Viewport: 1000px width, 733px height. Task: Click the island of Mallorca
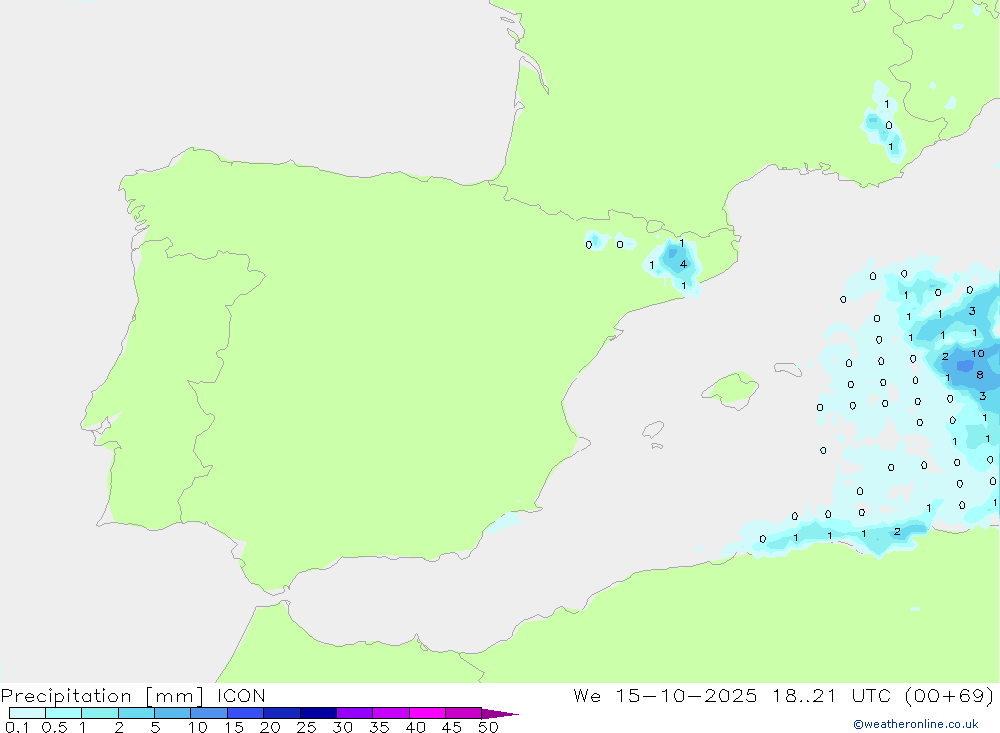click(x=732, y=388)
